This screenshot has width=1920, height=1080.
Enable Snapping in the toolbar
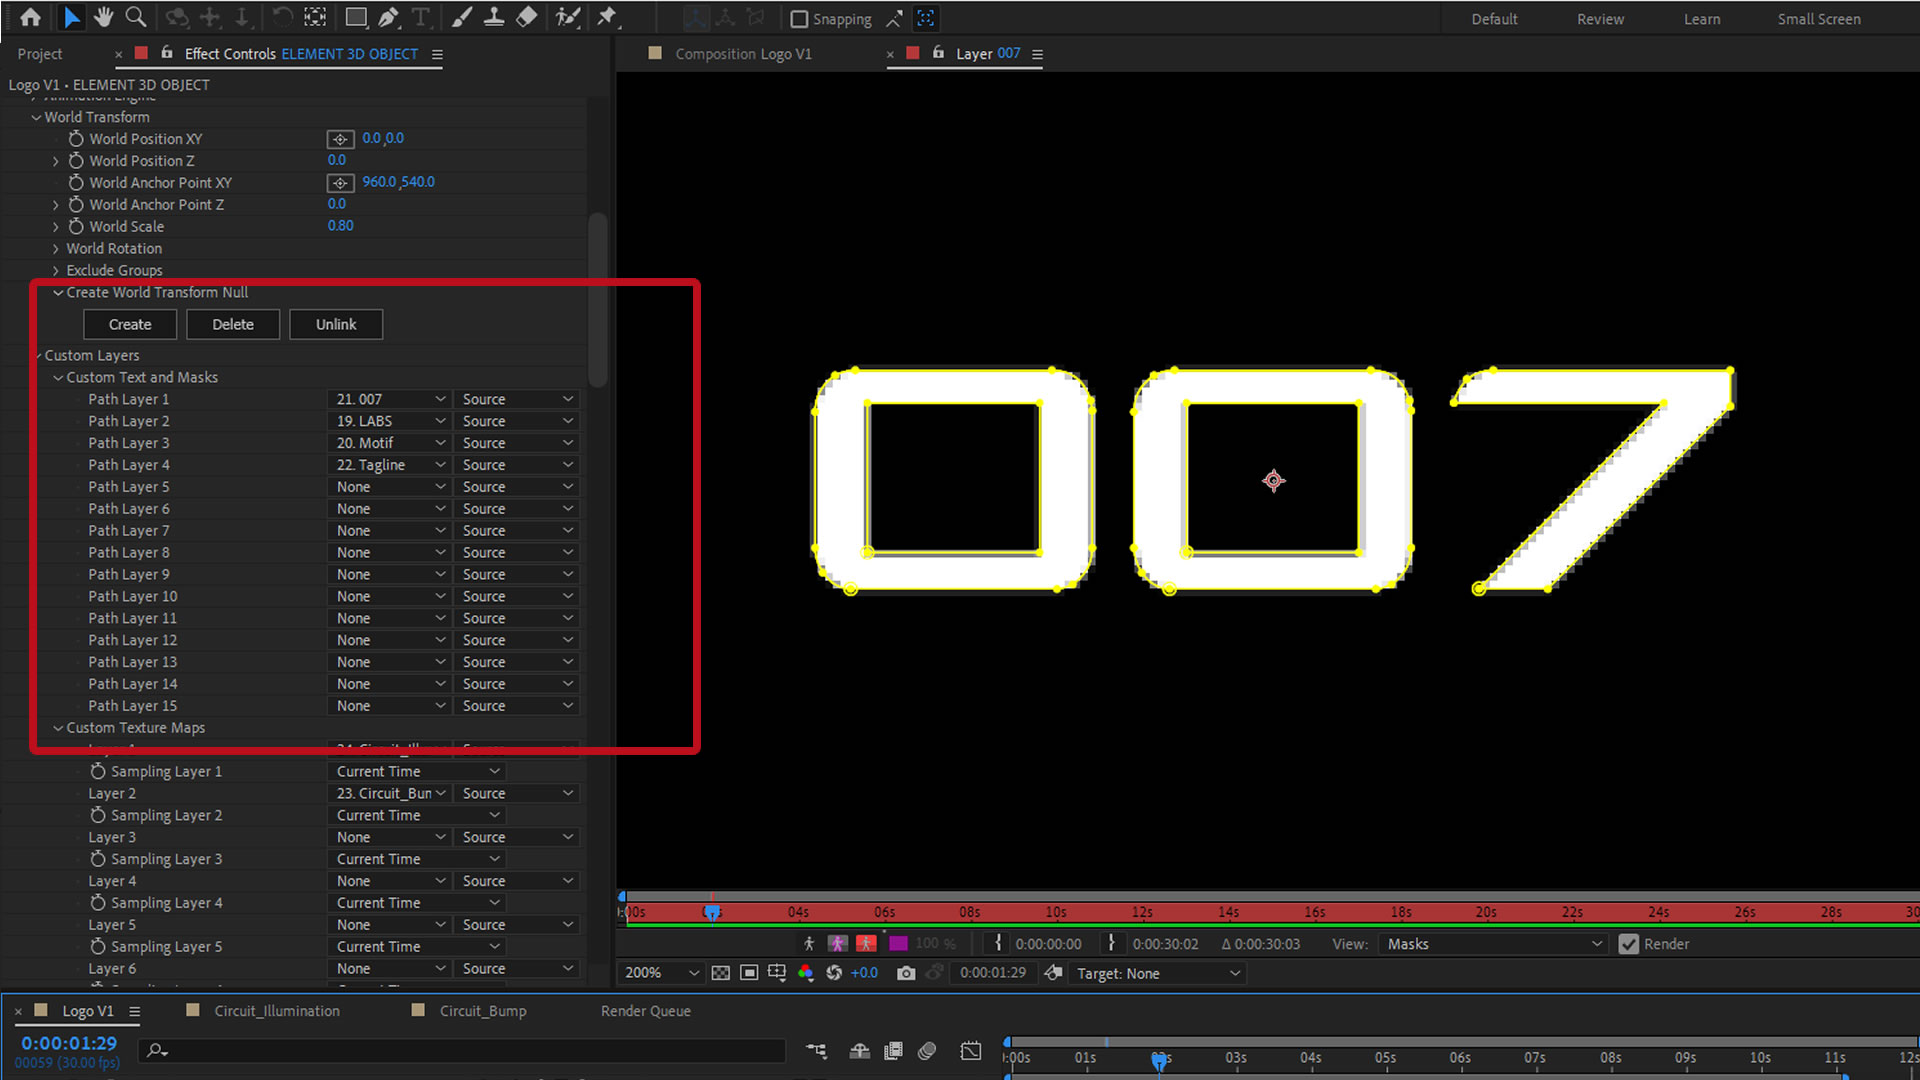coord(799,18)
